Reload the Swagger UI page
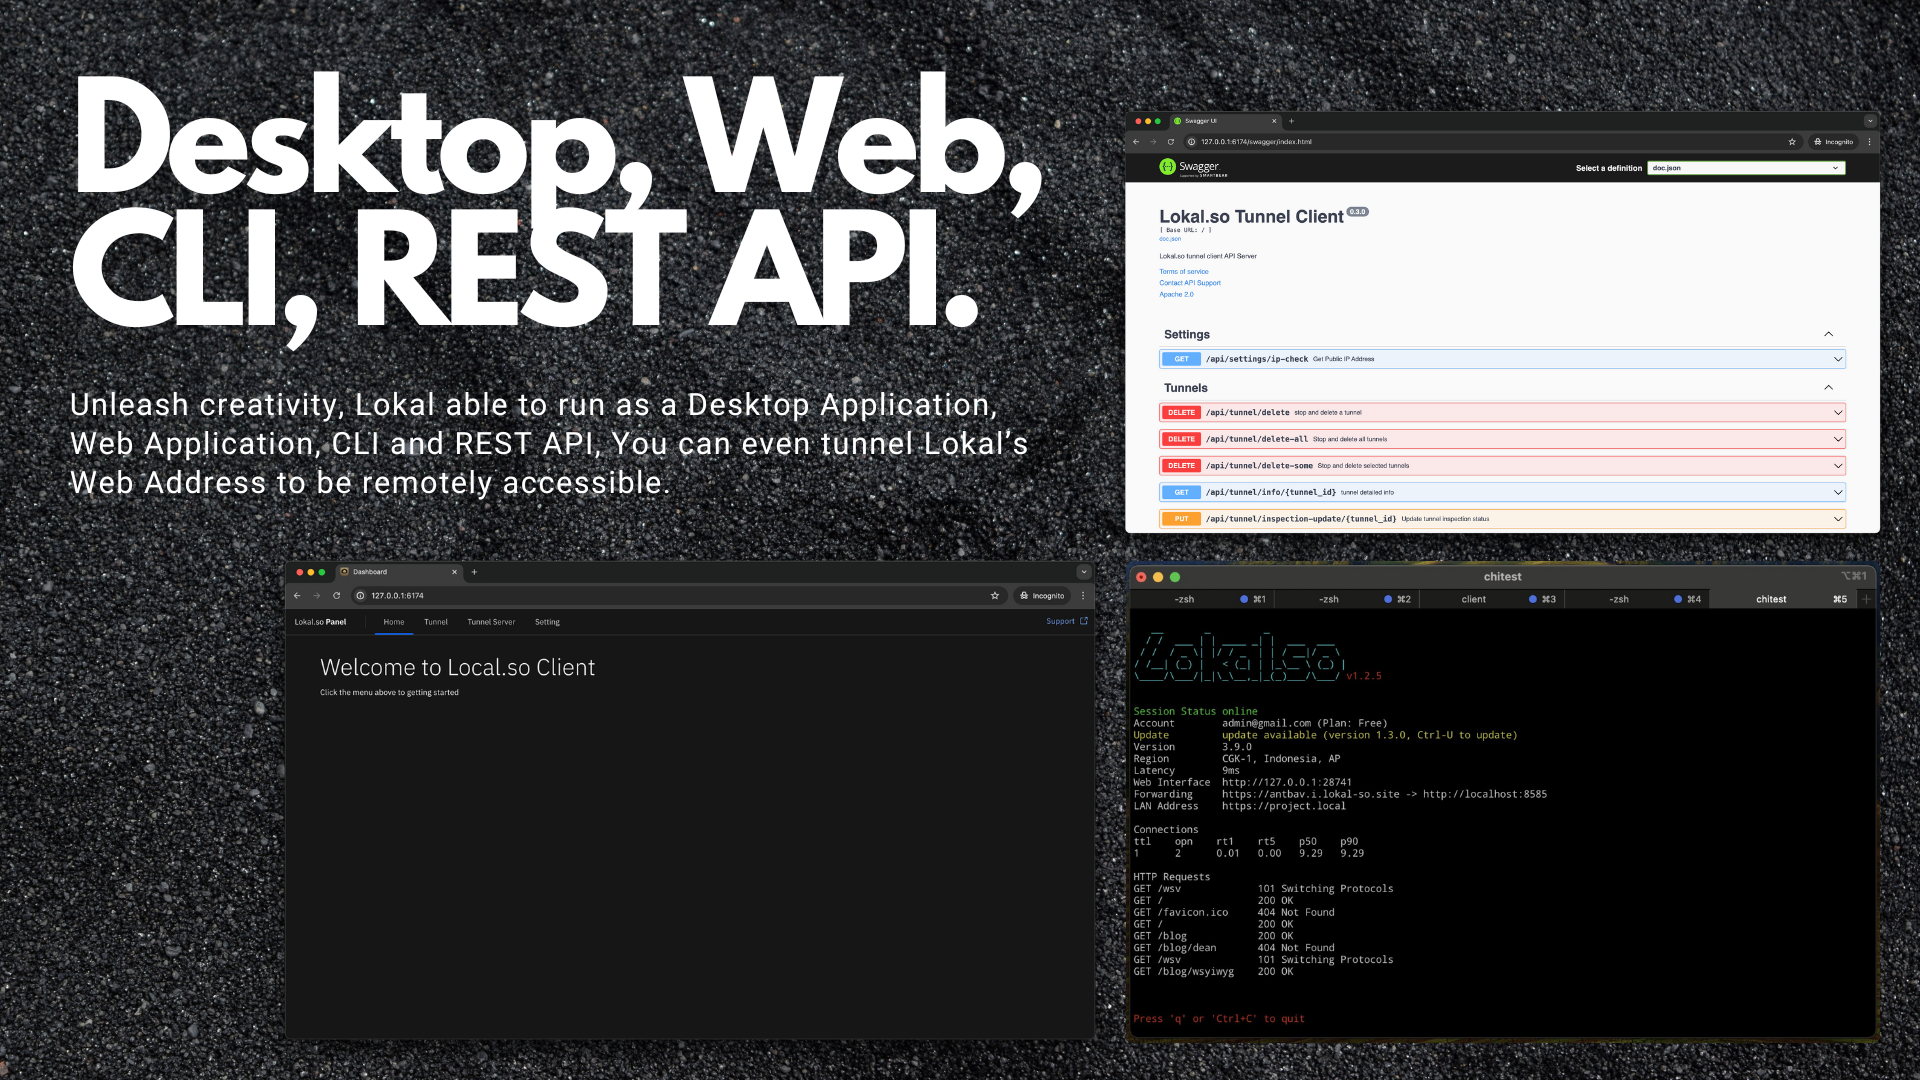Viewport: 1920px width, 1080px height. pyautogui.click(x=1170, y=142)
